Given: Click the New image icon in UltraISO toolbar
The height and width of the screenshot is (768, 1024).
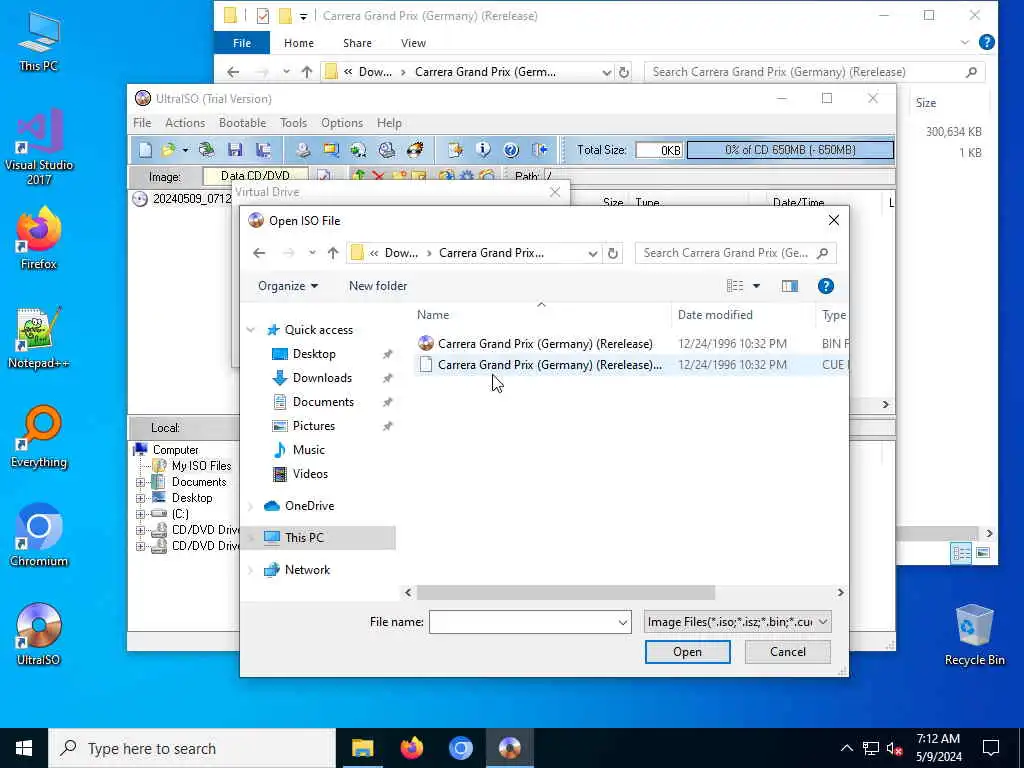Looking at the screenshot, I should pyautogui.click(x=145, y=150).
